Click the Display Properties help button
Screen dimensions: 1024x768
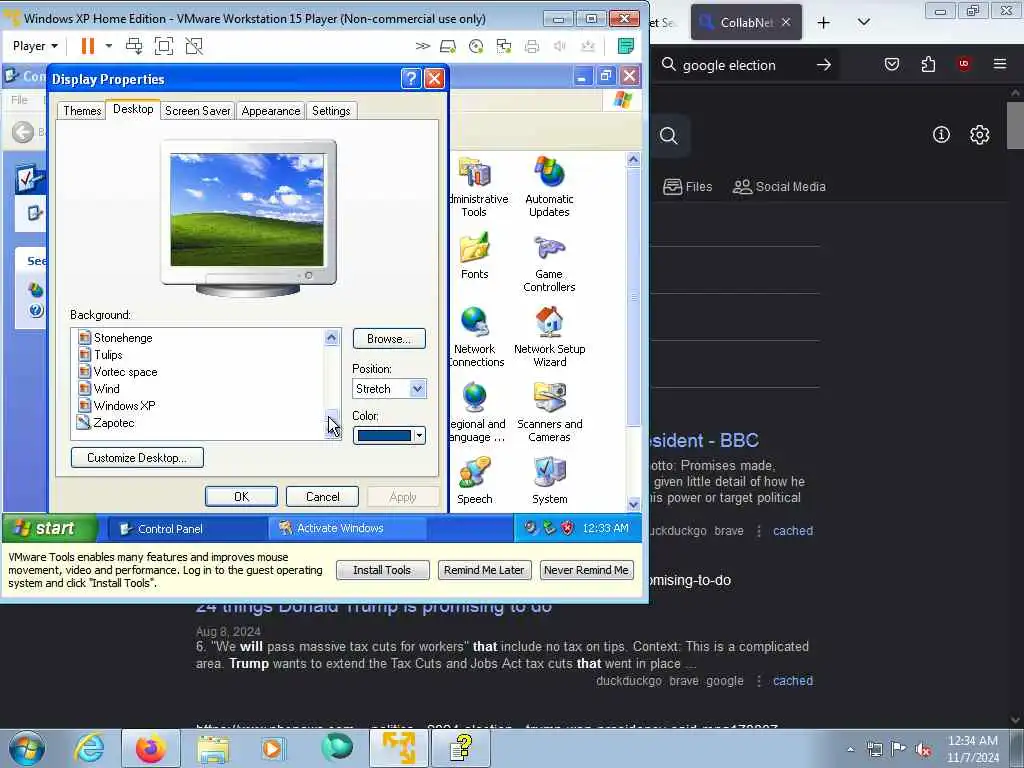411,79
